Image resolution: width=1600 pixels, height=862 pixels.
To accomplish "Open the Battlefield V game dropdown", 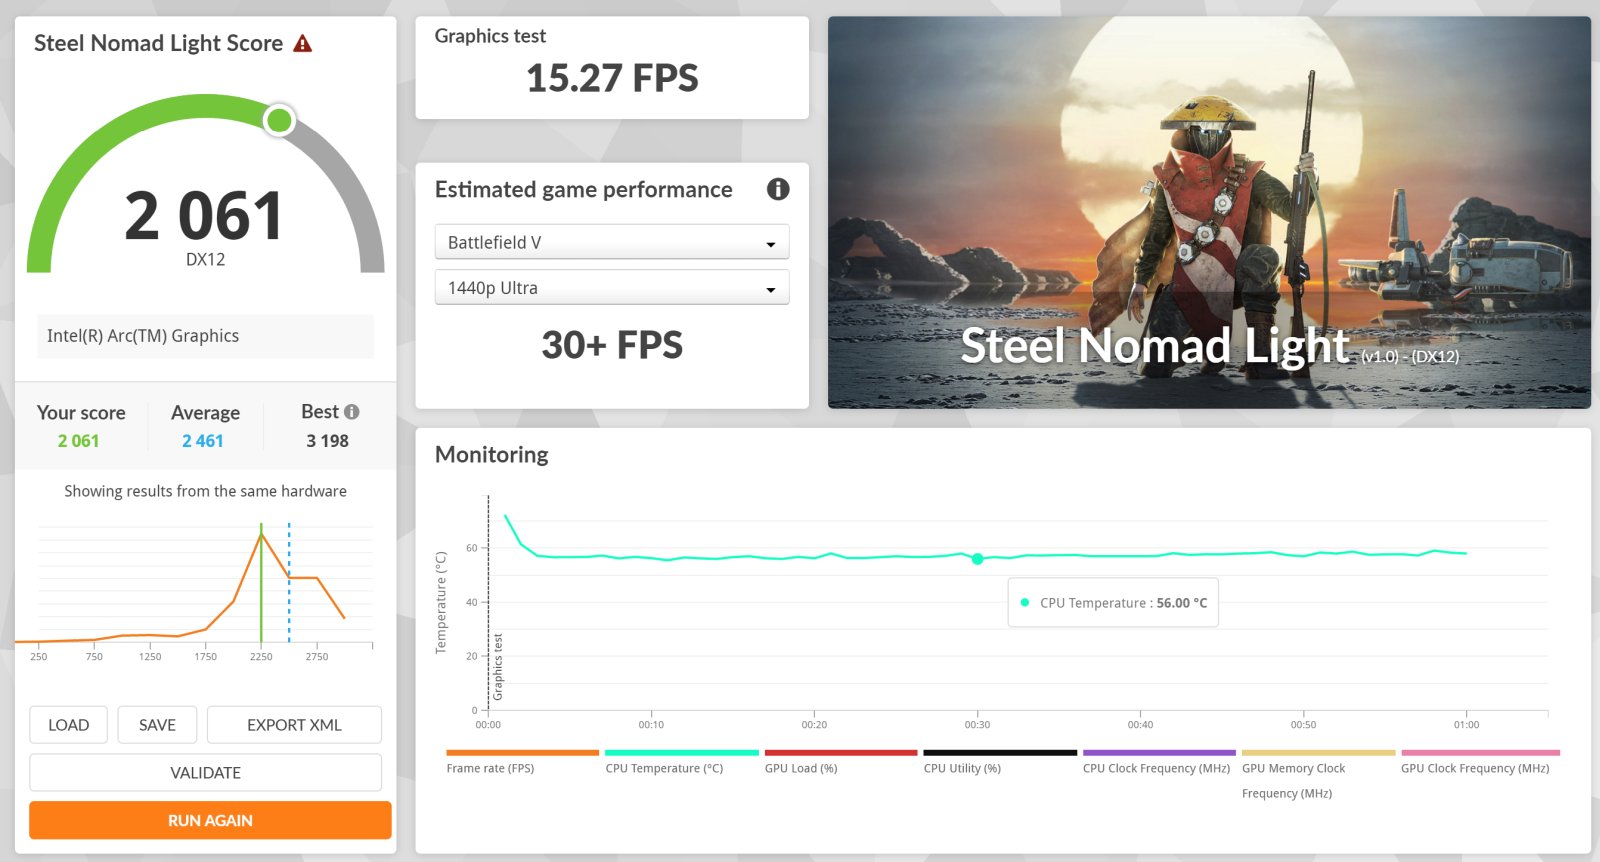I will 611,242.
